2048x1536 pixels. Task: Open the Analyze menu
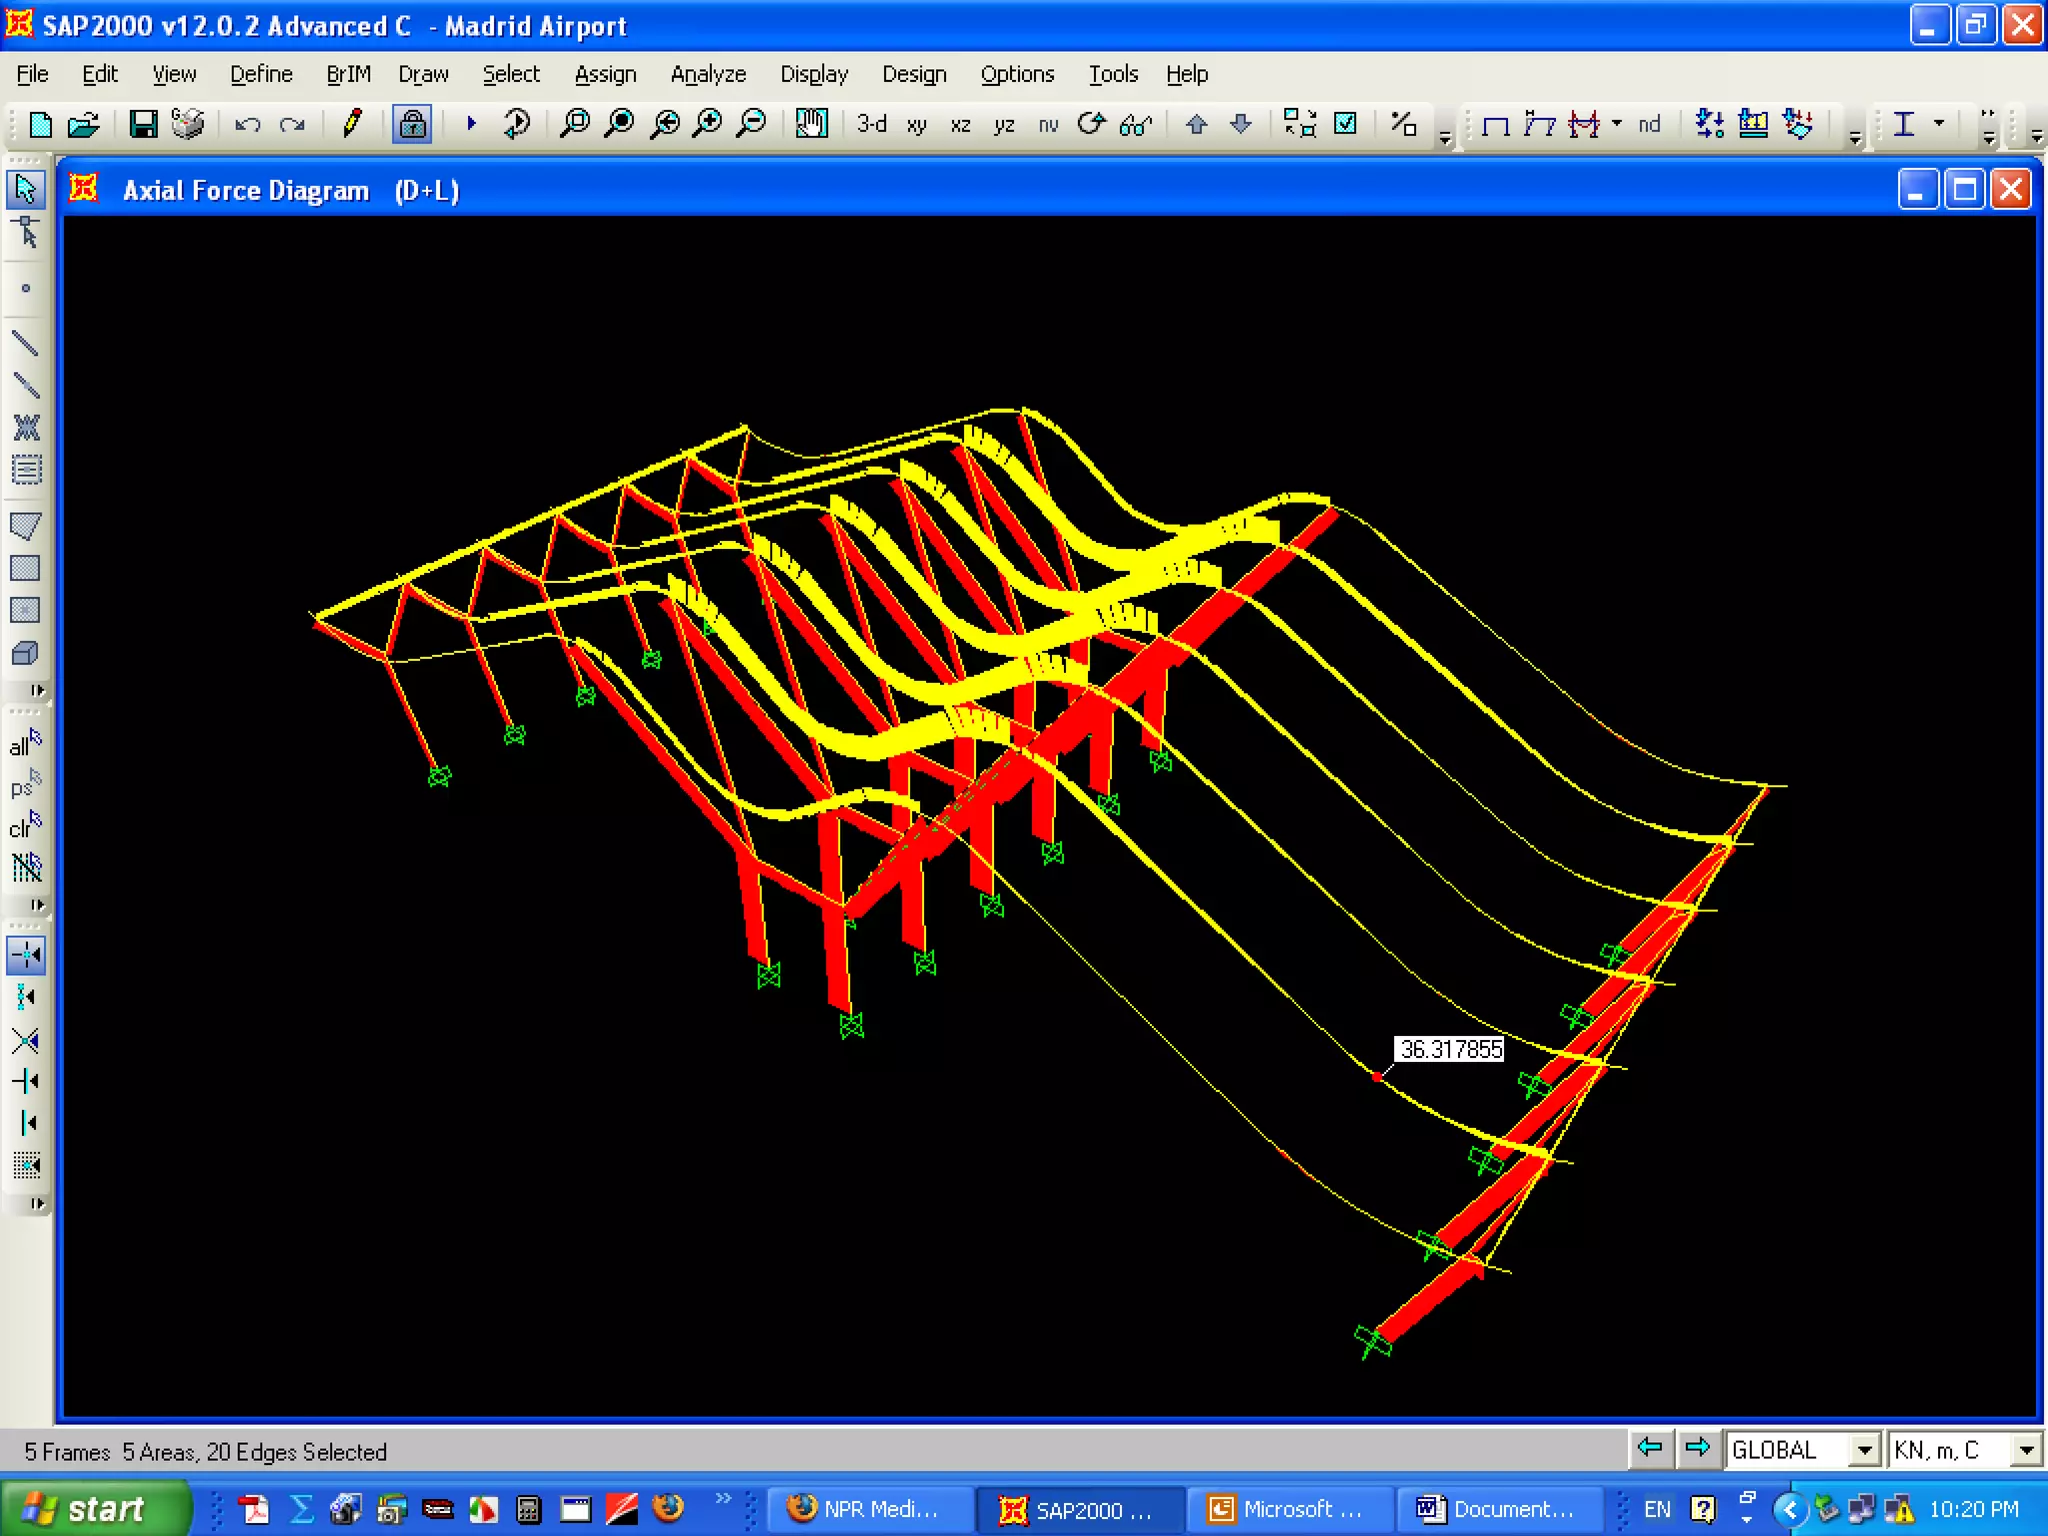pos(708,74)
